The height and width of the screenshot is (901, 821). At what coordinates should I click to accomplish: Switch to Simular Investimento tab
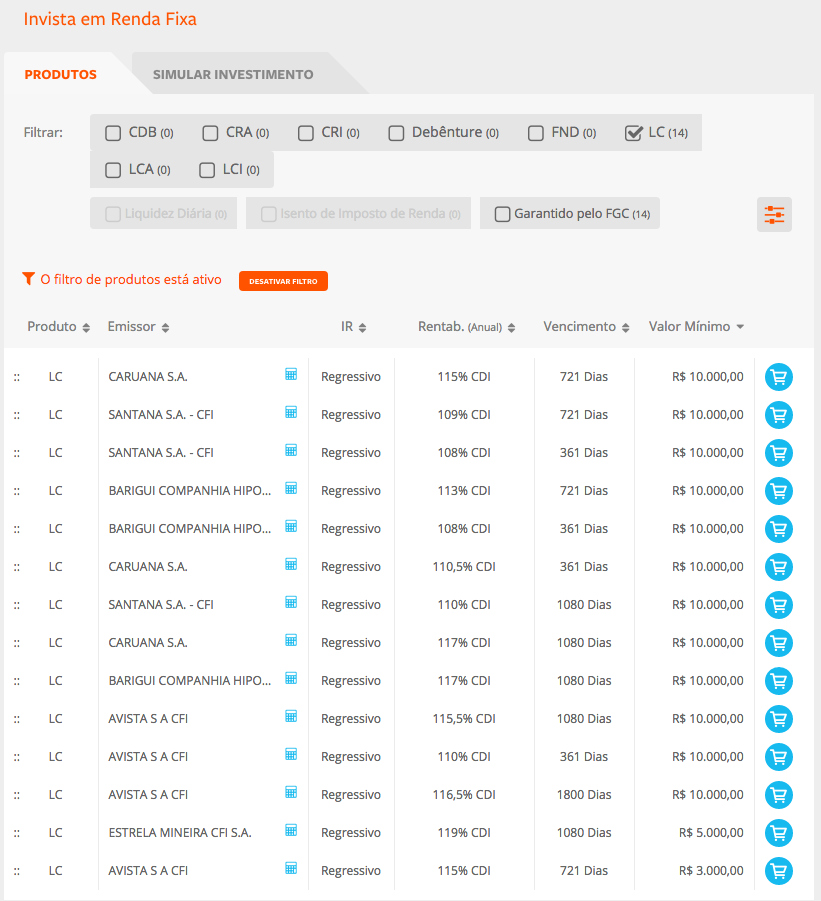(233, 75)
